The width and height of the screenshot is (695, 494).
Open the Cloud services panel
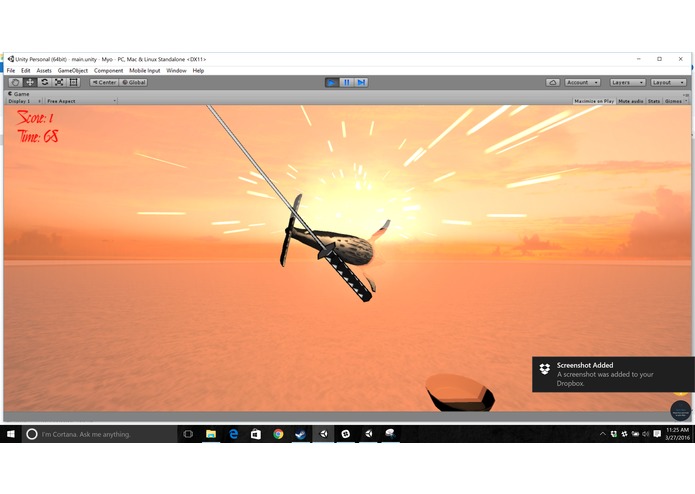553,82
